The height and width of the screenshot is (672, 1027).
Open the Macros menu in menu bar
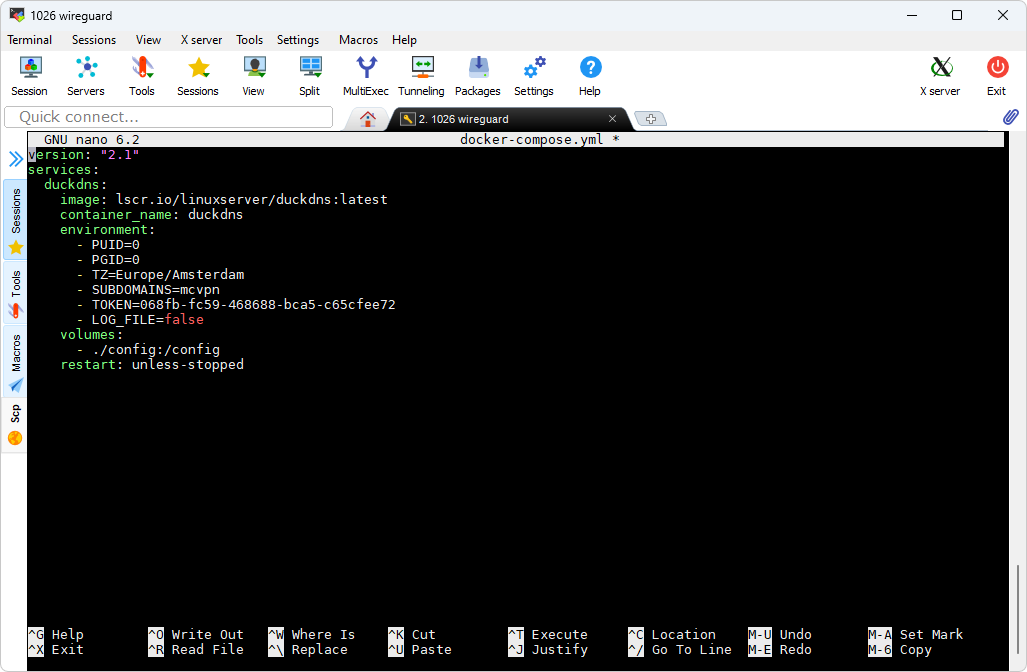point(358,40)
